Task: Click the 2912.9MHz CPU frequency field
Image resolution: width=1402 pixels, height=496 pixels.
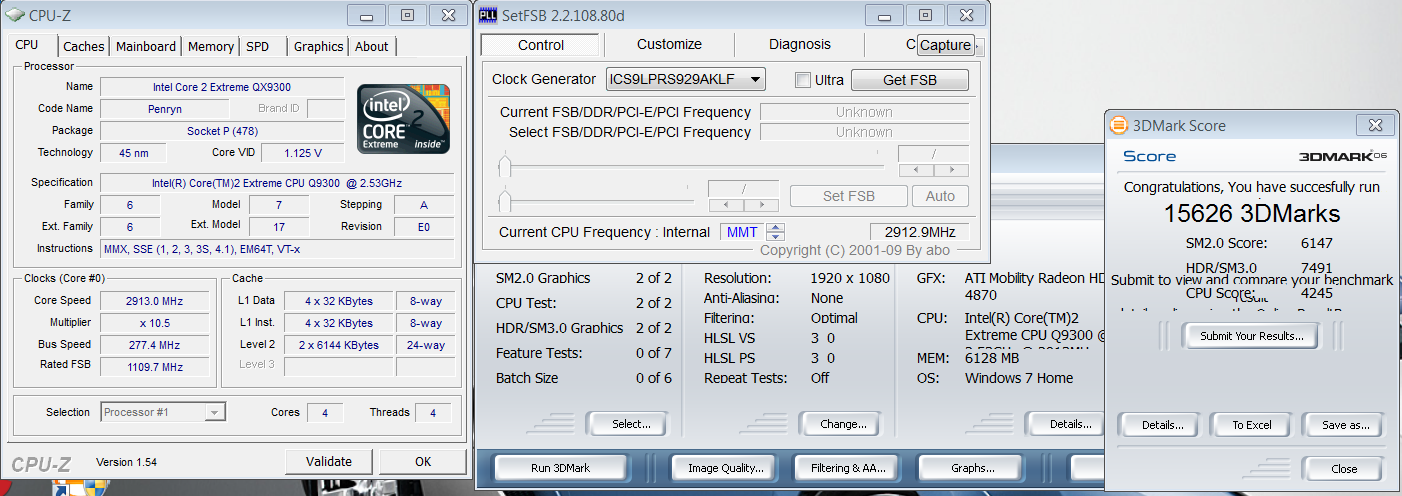Action: click(919, 232)
